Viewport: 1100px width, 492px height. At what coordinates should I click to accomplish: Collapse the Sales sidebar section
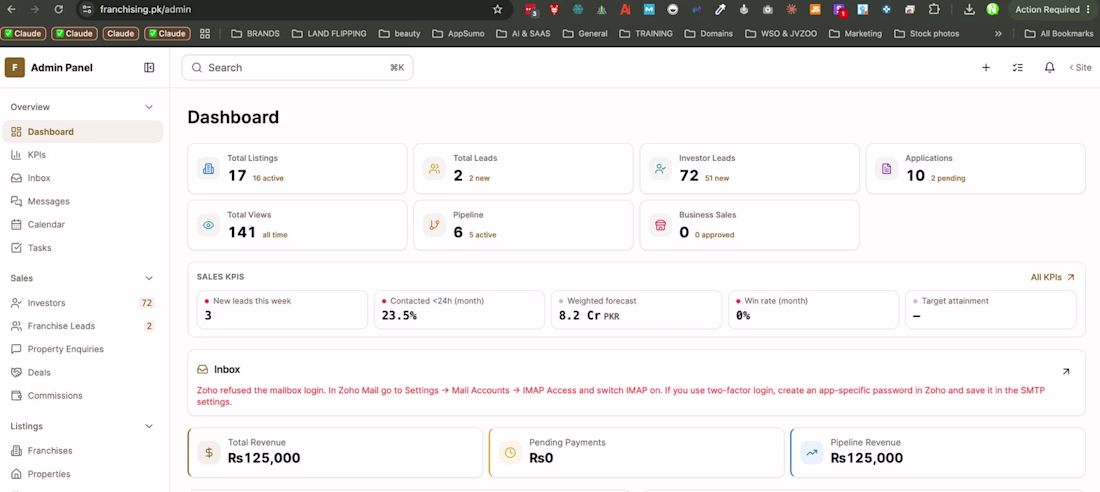coord(149,278)
